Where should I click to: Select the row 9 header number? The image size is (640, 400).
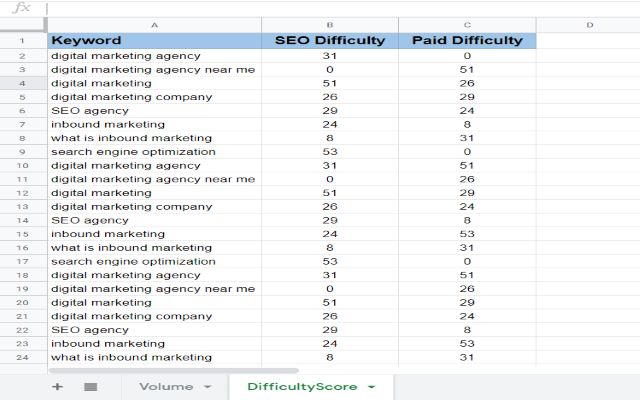point(22,152)
